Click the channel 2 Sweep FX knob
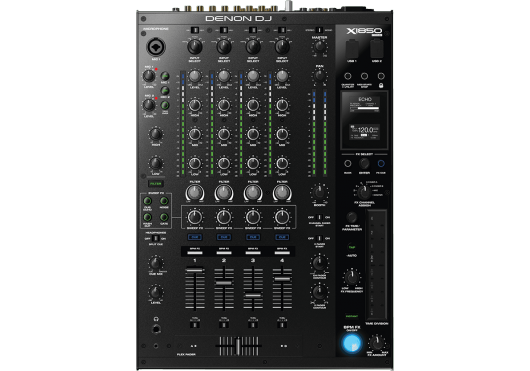 coord(224,218)
